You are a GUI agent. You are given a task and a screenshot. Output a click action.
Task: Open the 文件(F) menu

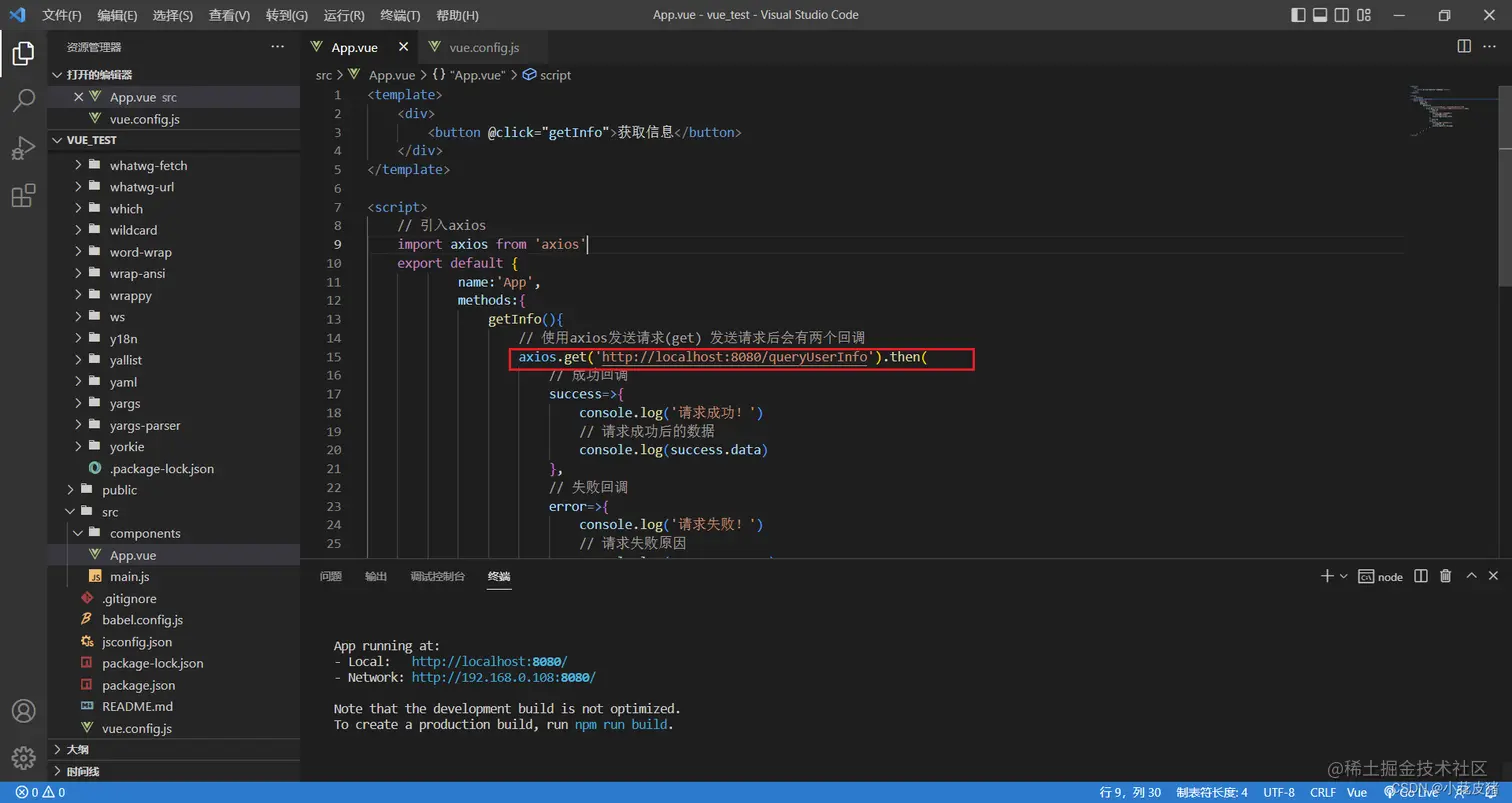[62, 15]
